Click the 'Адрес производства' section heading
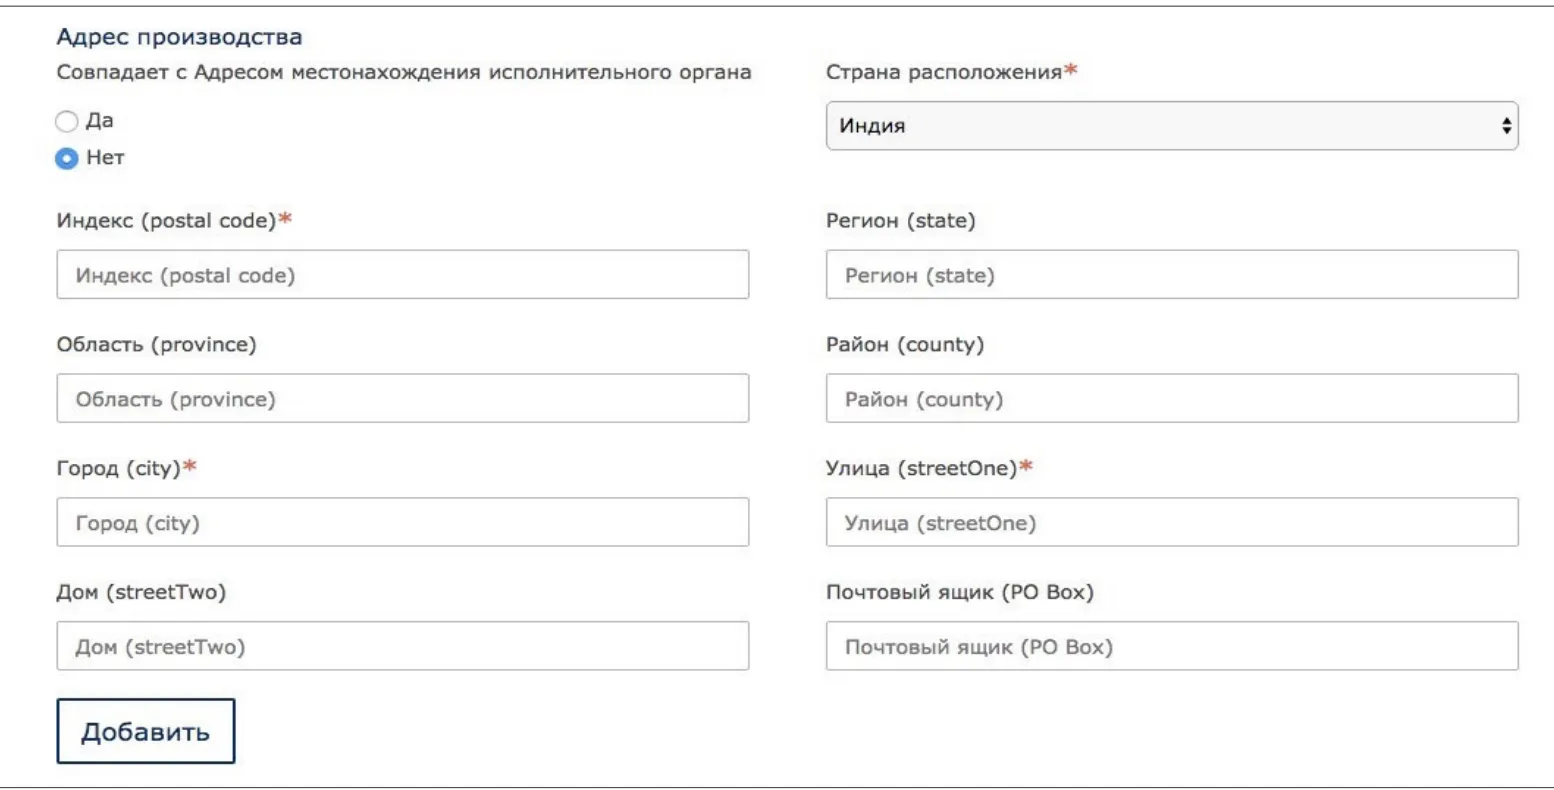The height and width of the screenshot is (790, 1554). point(179,37)
